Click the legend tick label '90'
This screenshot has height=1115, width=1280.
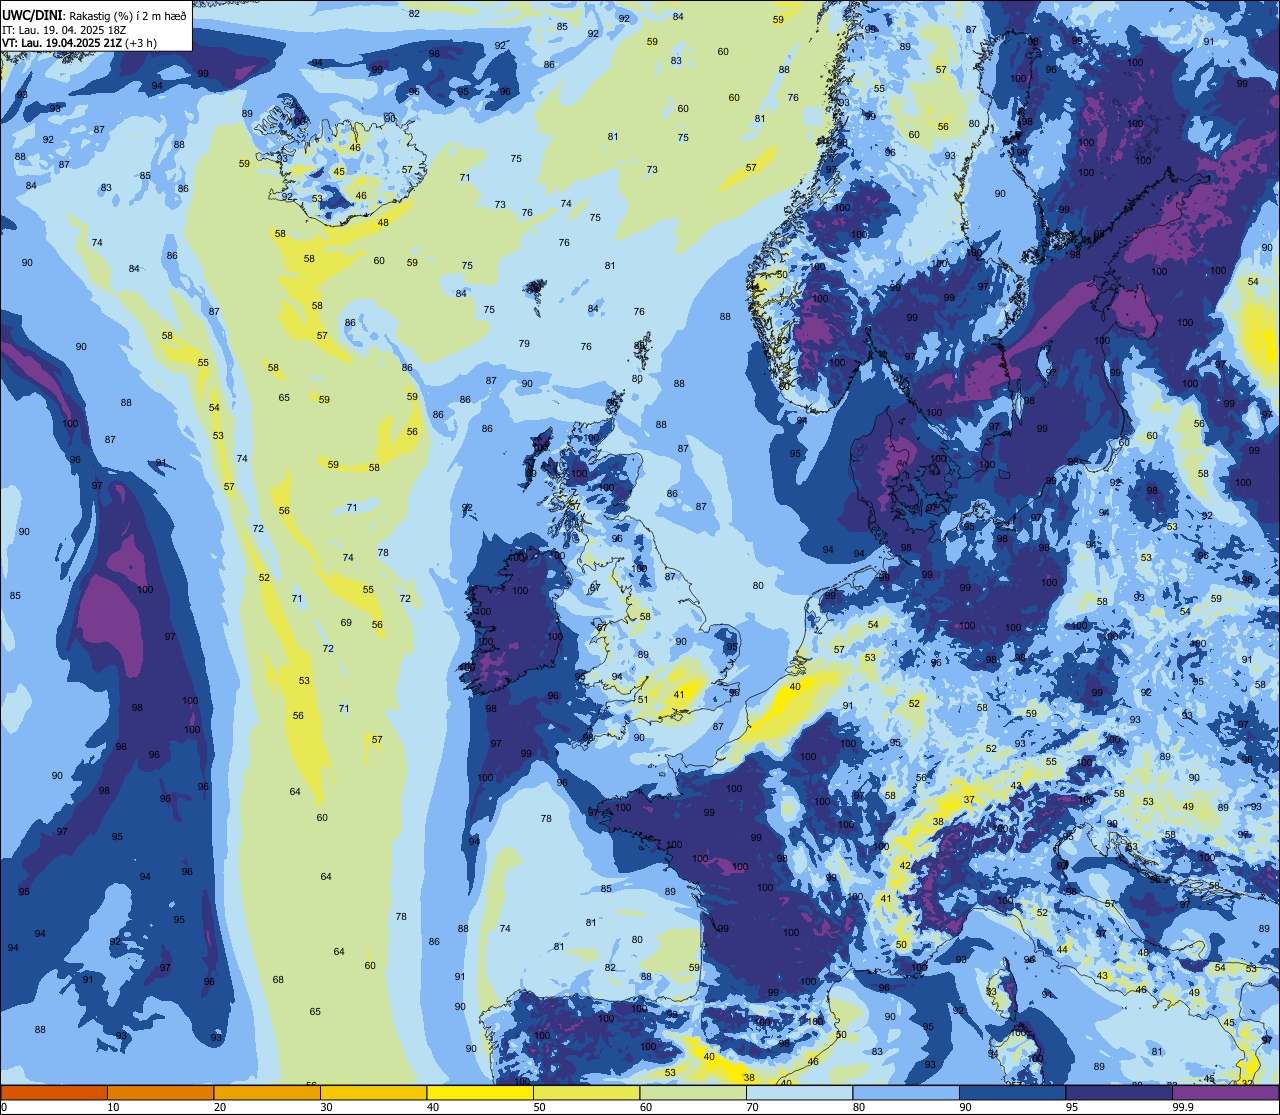[x=965, y=1107]
